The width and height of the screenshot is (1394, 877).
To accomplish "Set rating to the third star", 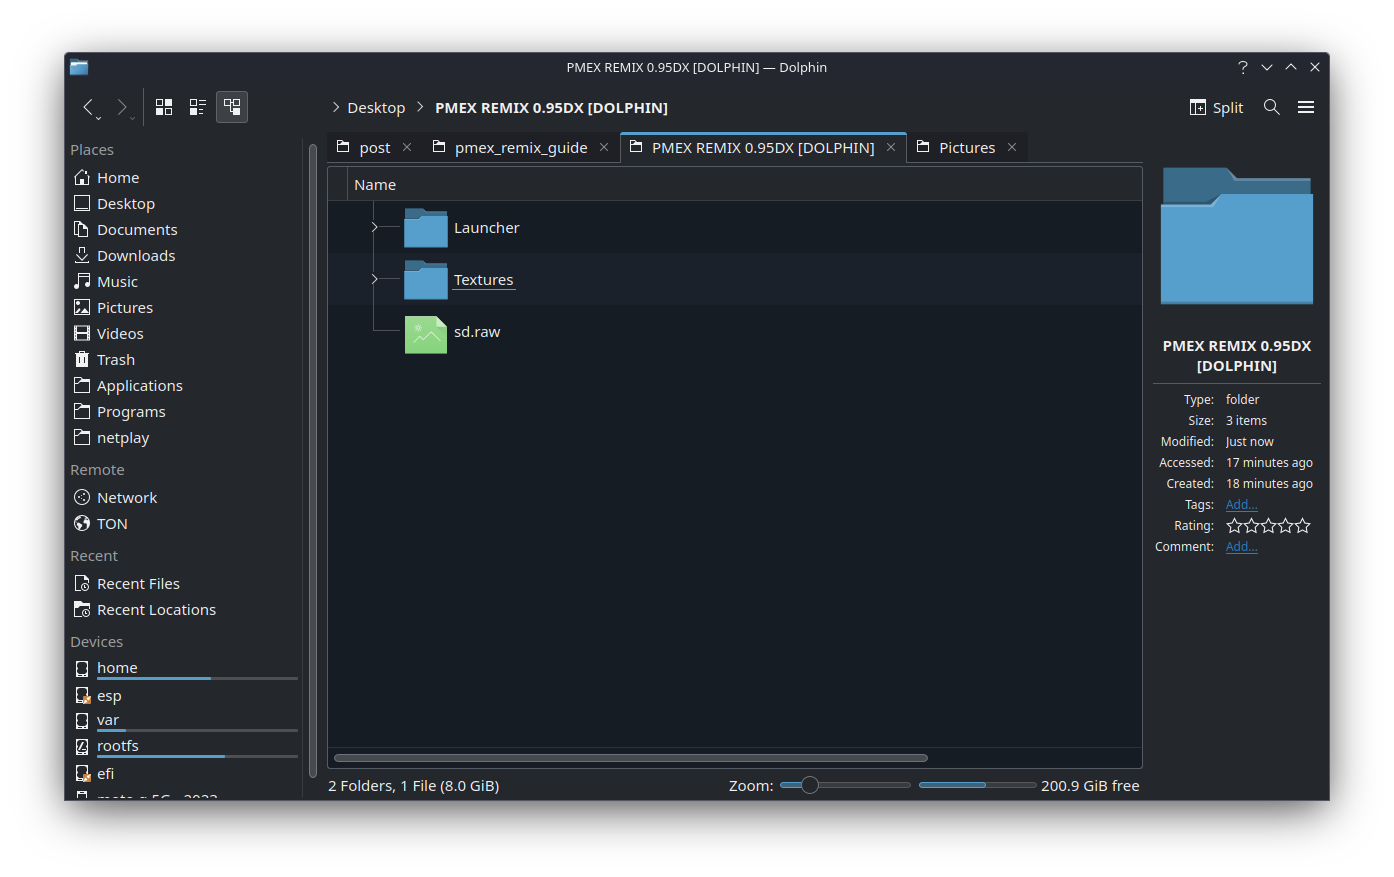I will [x=1268, y=526].
